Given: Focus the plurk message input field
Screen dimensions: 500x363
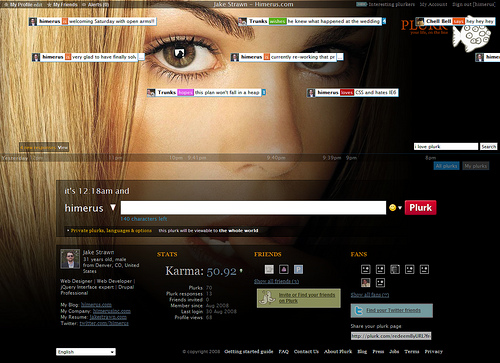Looking at the screenshot, I should [x=253, y=208].
